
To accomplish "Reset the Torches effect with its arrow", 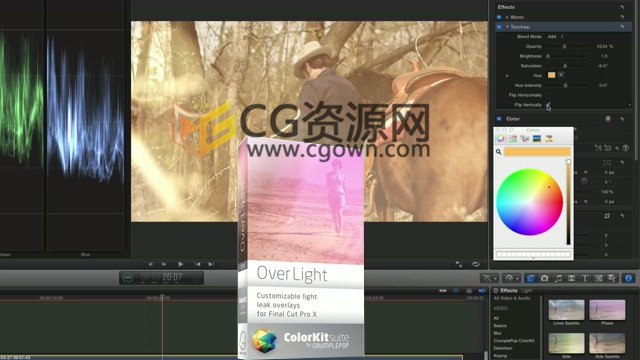I will click(622, 27).
